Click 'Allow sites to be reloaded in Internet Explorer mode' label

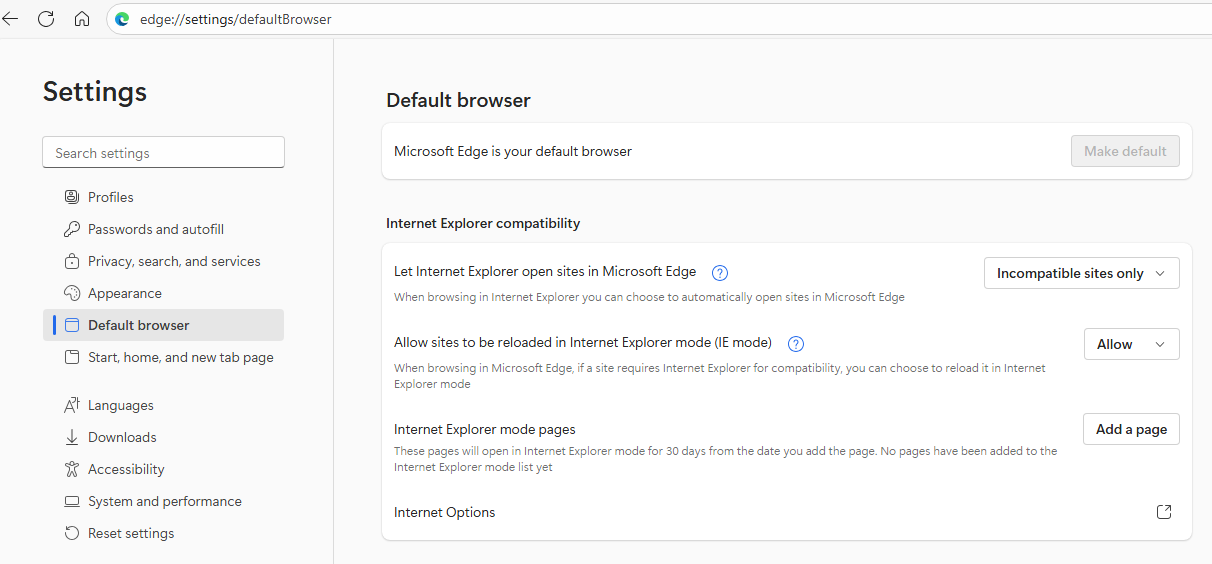point(583,343)
